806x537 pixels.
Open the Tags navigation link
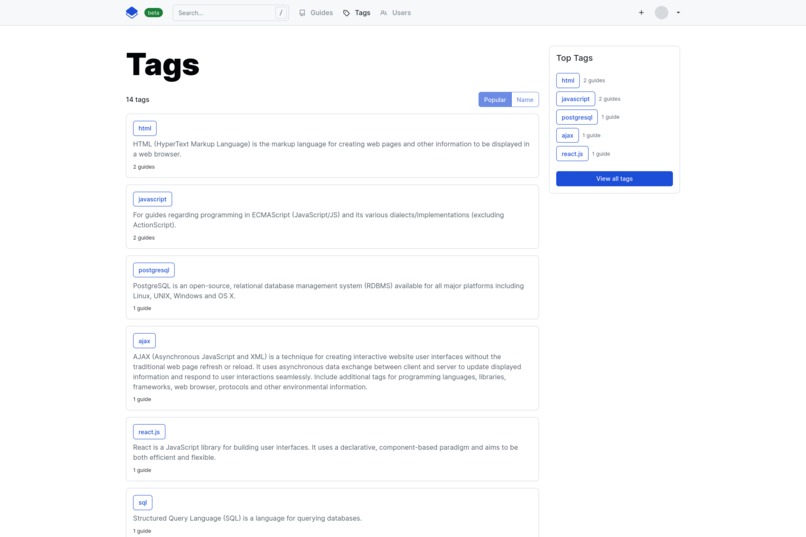(x=357, y=13)
